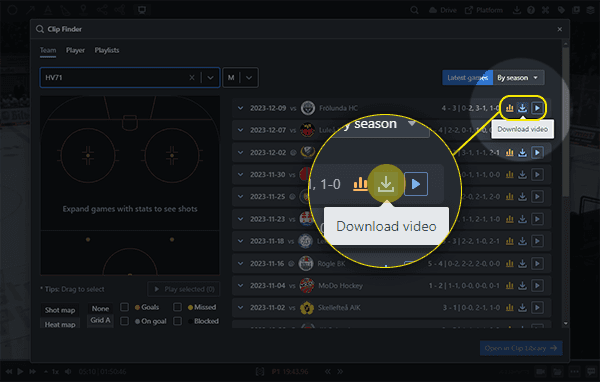Screen dimensions: 600x382
Task: Switch to Latest games view
Action: click(x=468, y=78)
